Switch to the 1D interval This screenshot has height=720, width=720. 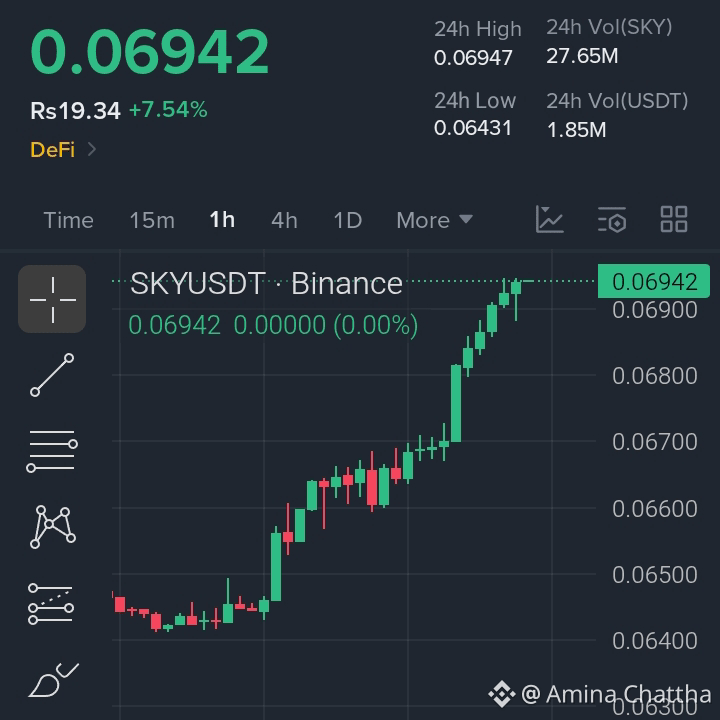(x=348, y=220)
